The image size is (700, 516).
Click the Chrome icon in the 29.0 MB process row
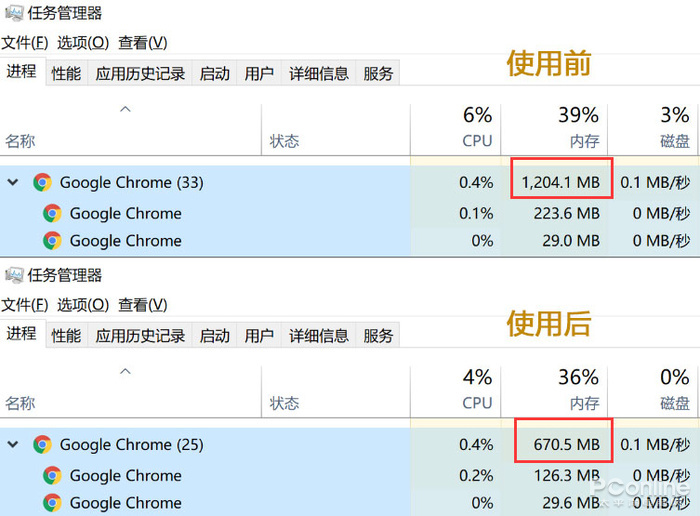click(x=52, y=241)
